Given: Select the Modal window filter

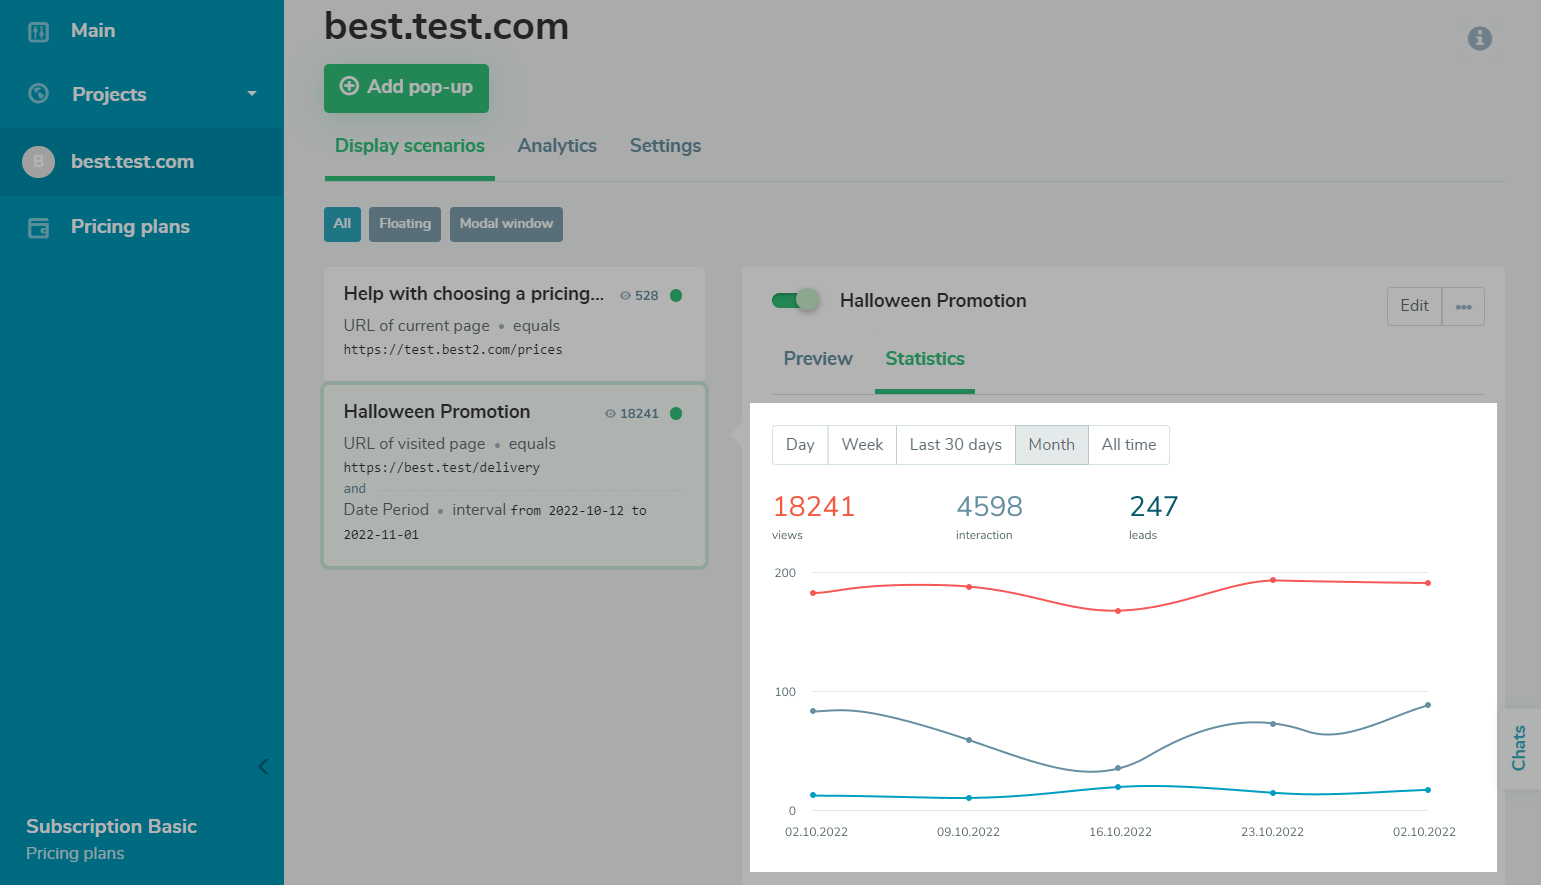Looking at the screenshot, I should pos(506,224).
